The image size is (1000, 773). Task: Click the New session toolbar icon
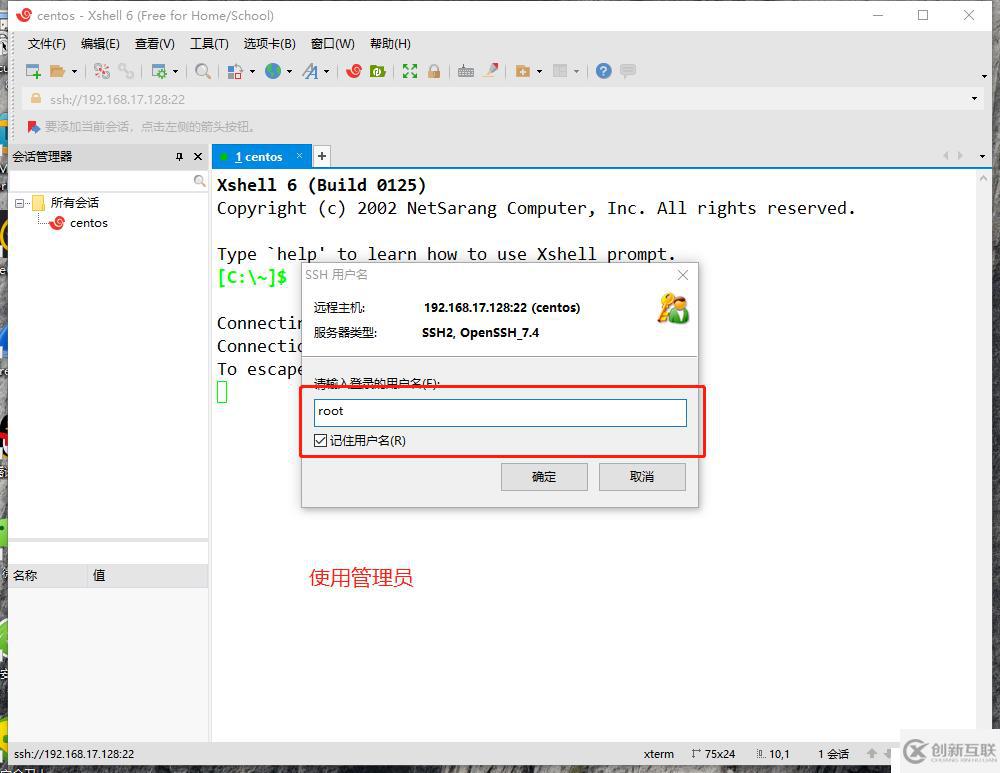coord(33,71)
